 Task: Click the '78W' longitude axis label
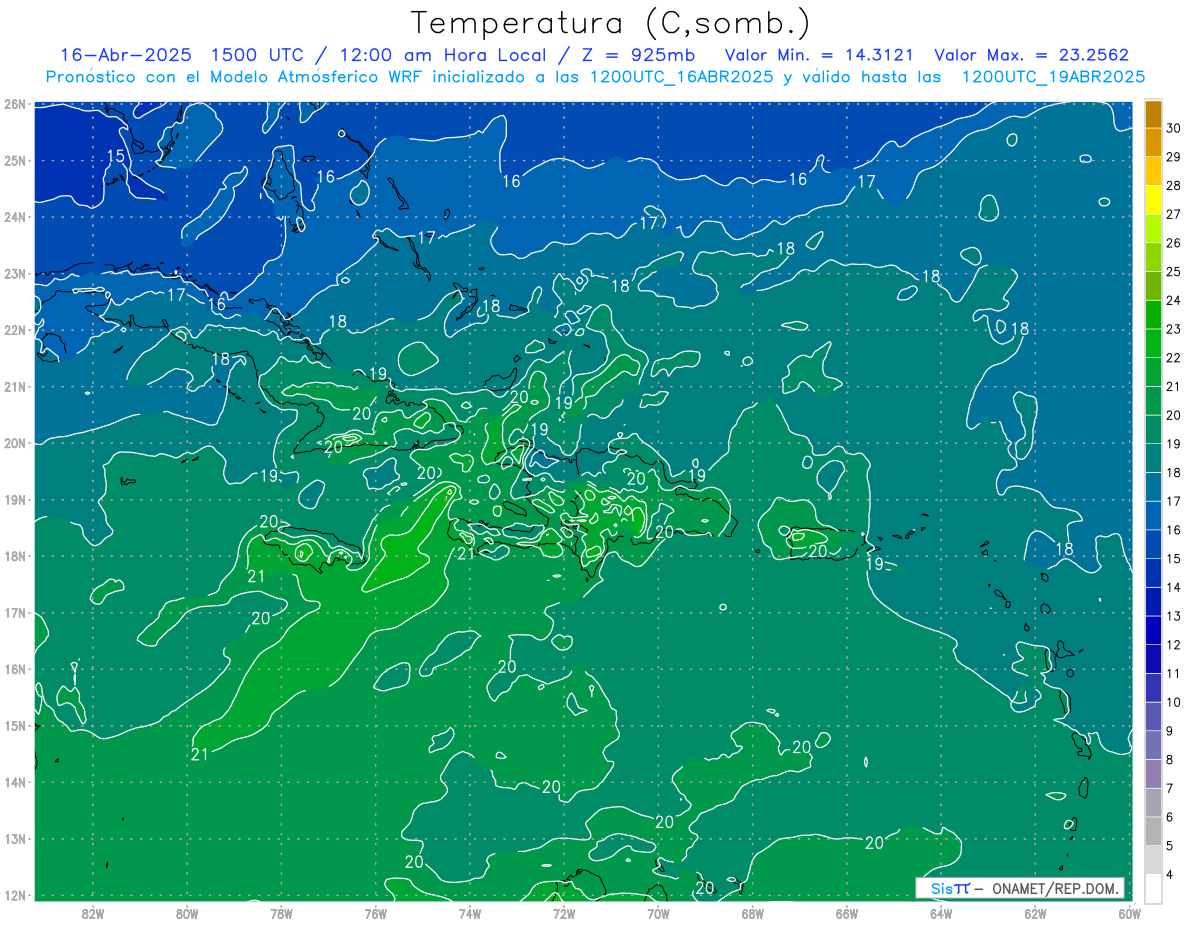coord(281,913)
